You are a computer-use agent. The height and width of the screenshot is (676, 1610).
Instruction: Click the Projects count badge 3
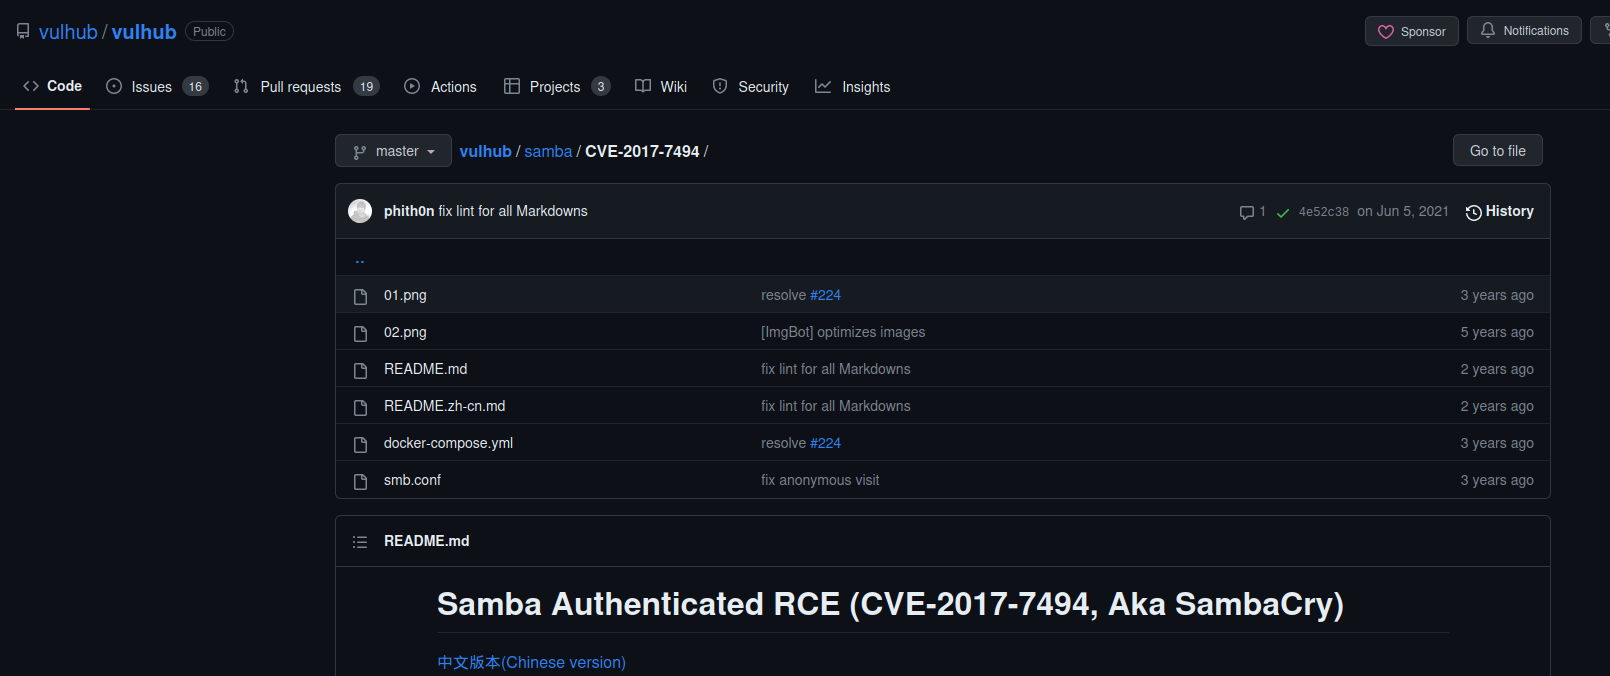tap(601, 87)
